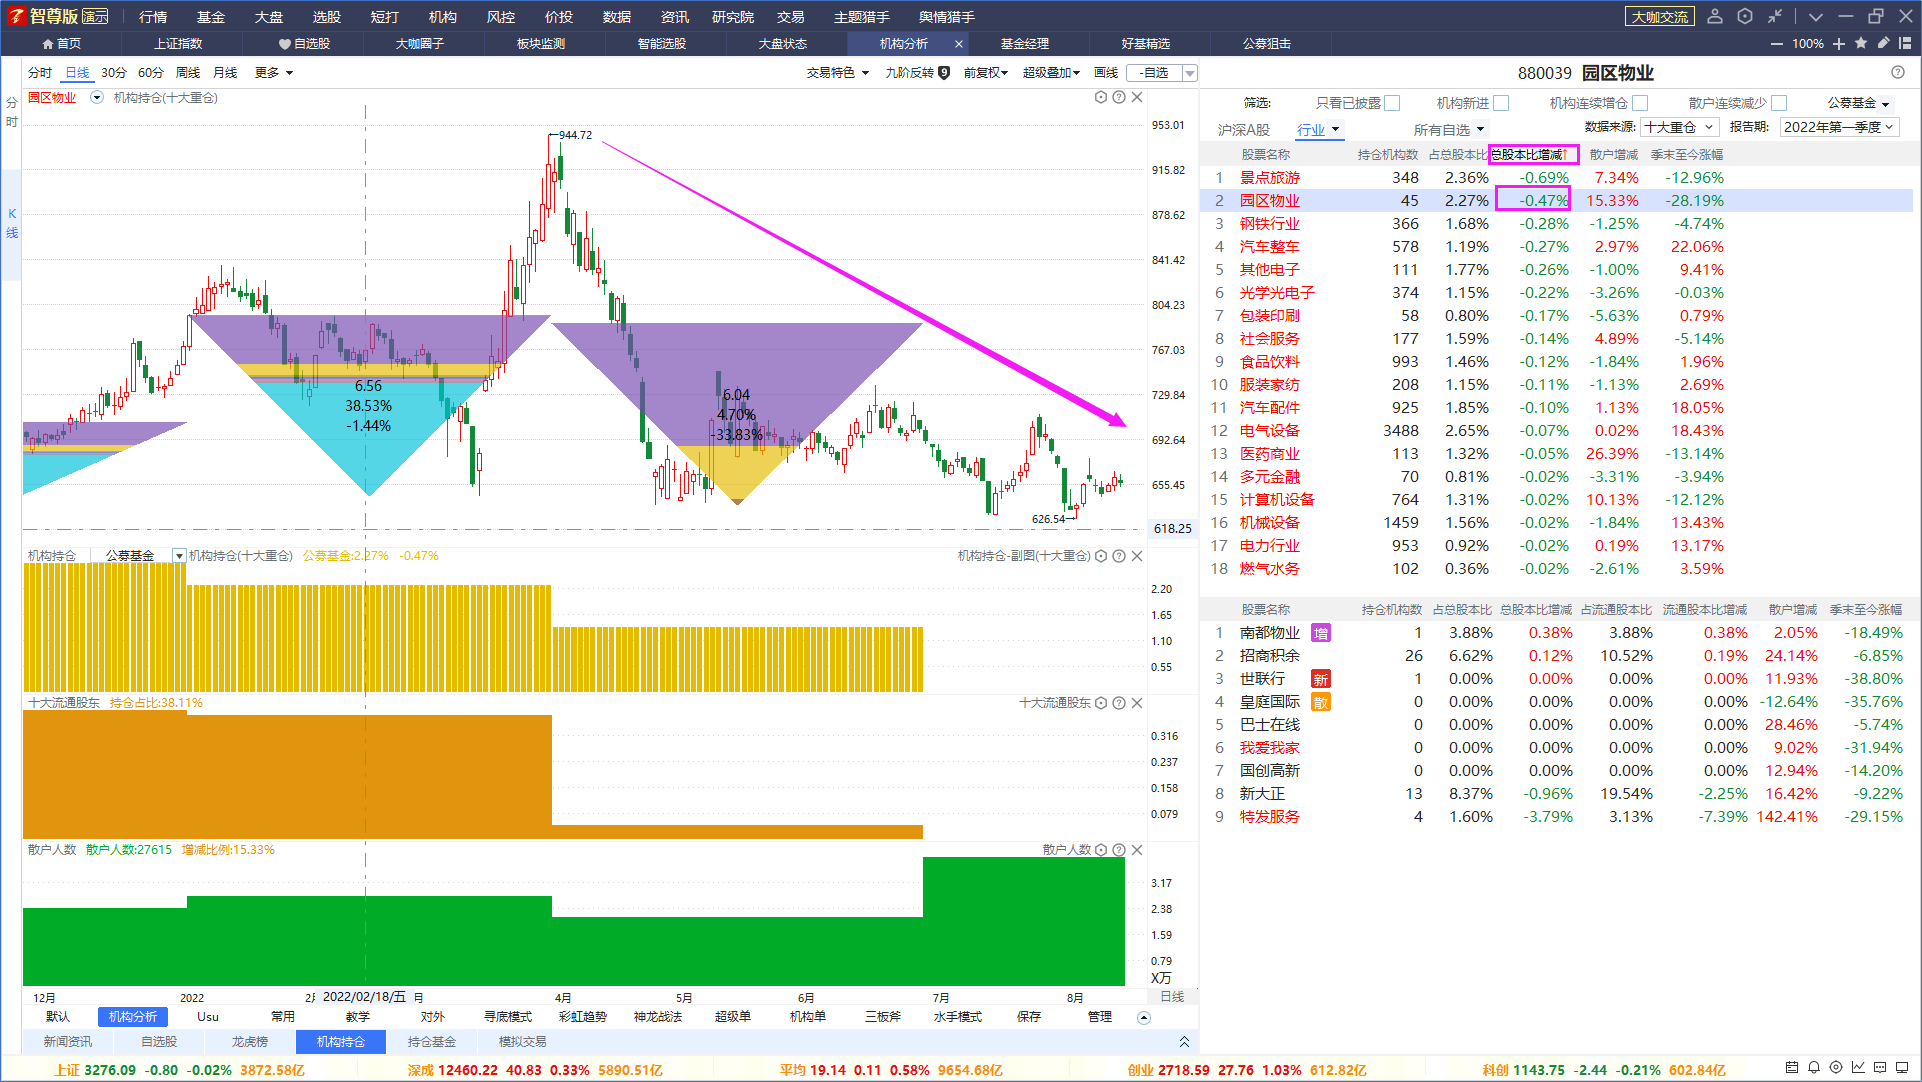The image size is (1922, 1082).
Task: Open settings hexagon of 机构持仓-副图 panel
Action: [1101, 556]
